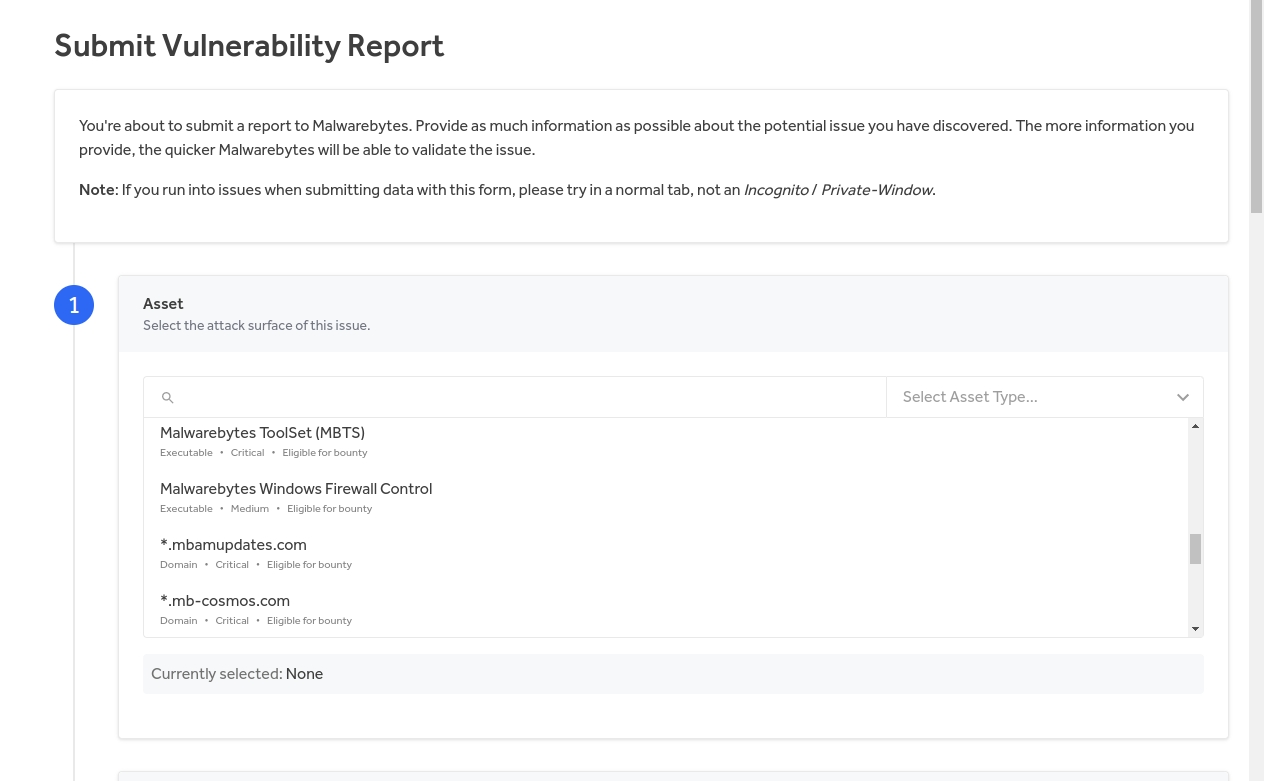Select the *.mbamupdates.com domain asset
This screenshot has height=781, width=1271.
click(x=667, y=553)
